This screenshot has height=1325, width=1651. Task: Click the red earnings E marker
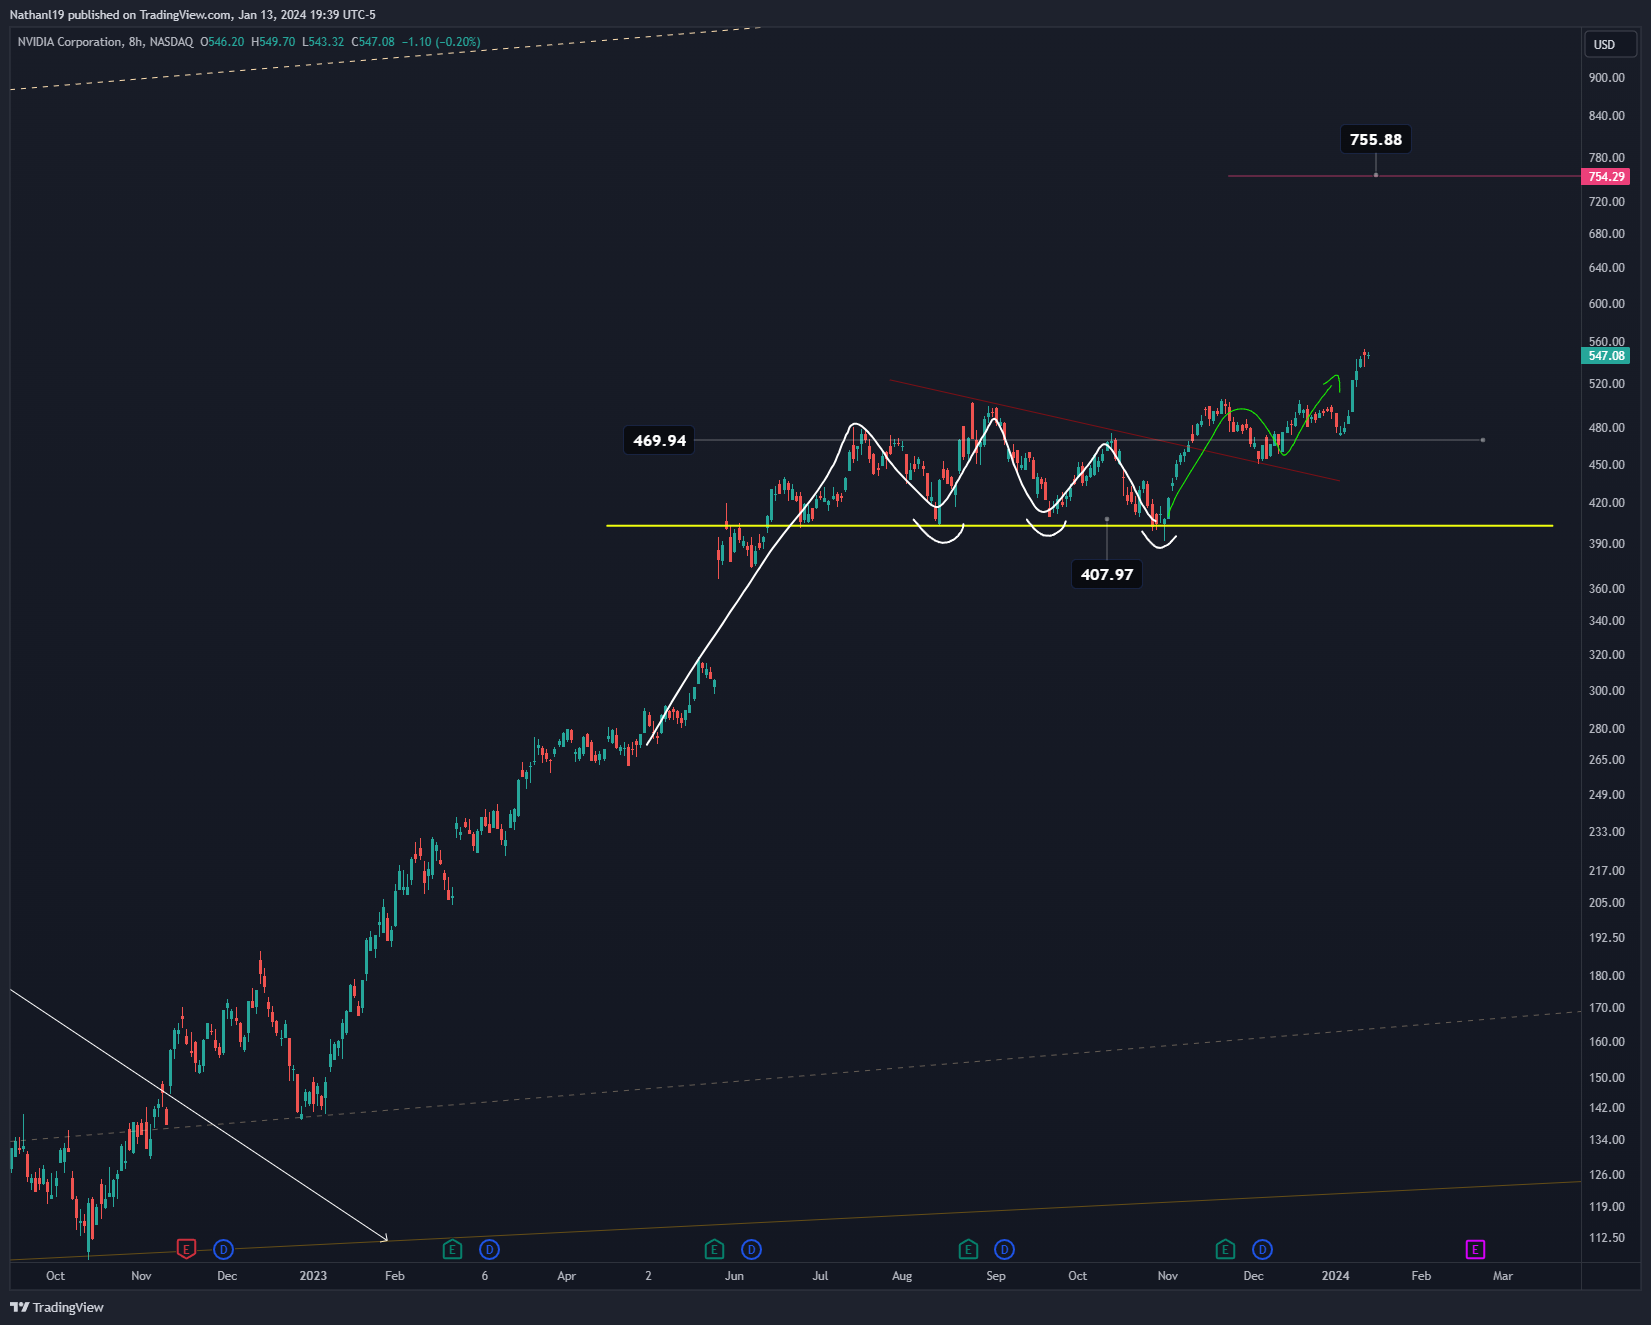pyautogui.click(x=186, y=1249)
